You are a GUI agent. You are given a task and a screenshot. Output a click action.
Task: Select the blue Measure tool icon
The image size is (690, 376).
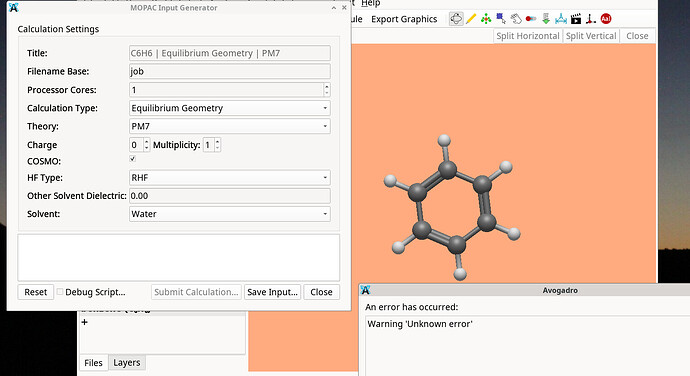(x=561, y=19)
